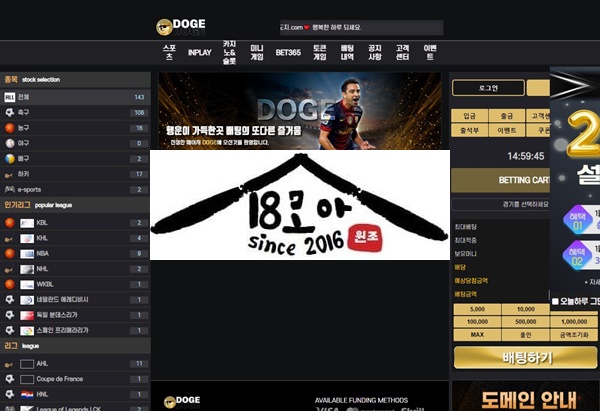Select the 500,000 bet amount
This screenshot has width=600, height=411.
pos(525,322)
